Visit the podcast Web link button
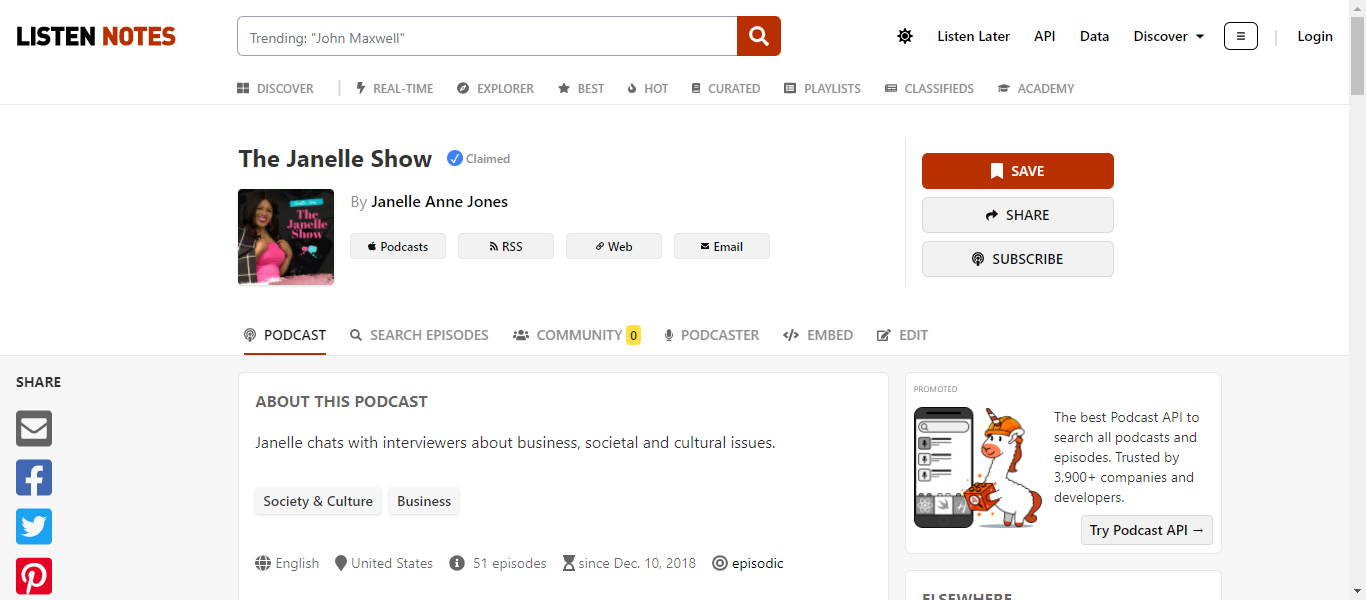The height and width of the screenshot is (600, 1366). click(x=614, y=246)
